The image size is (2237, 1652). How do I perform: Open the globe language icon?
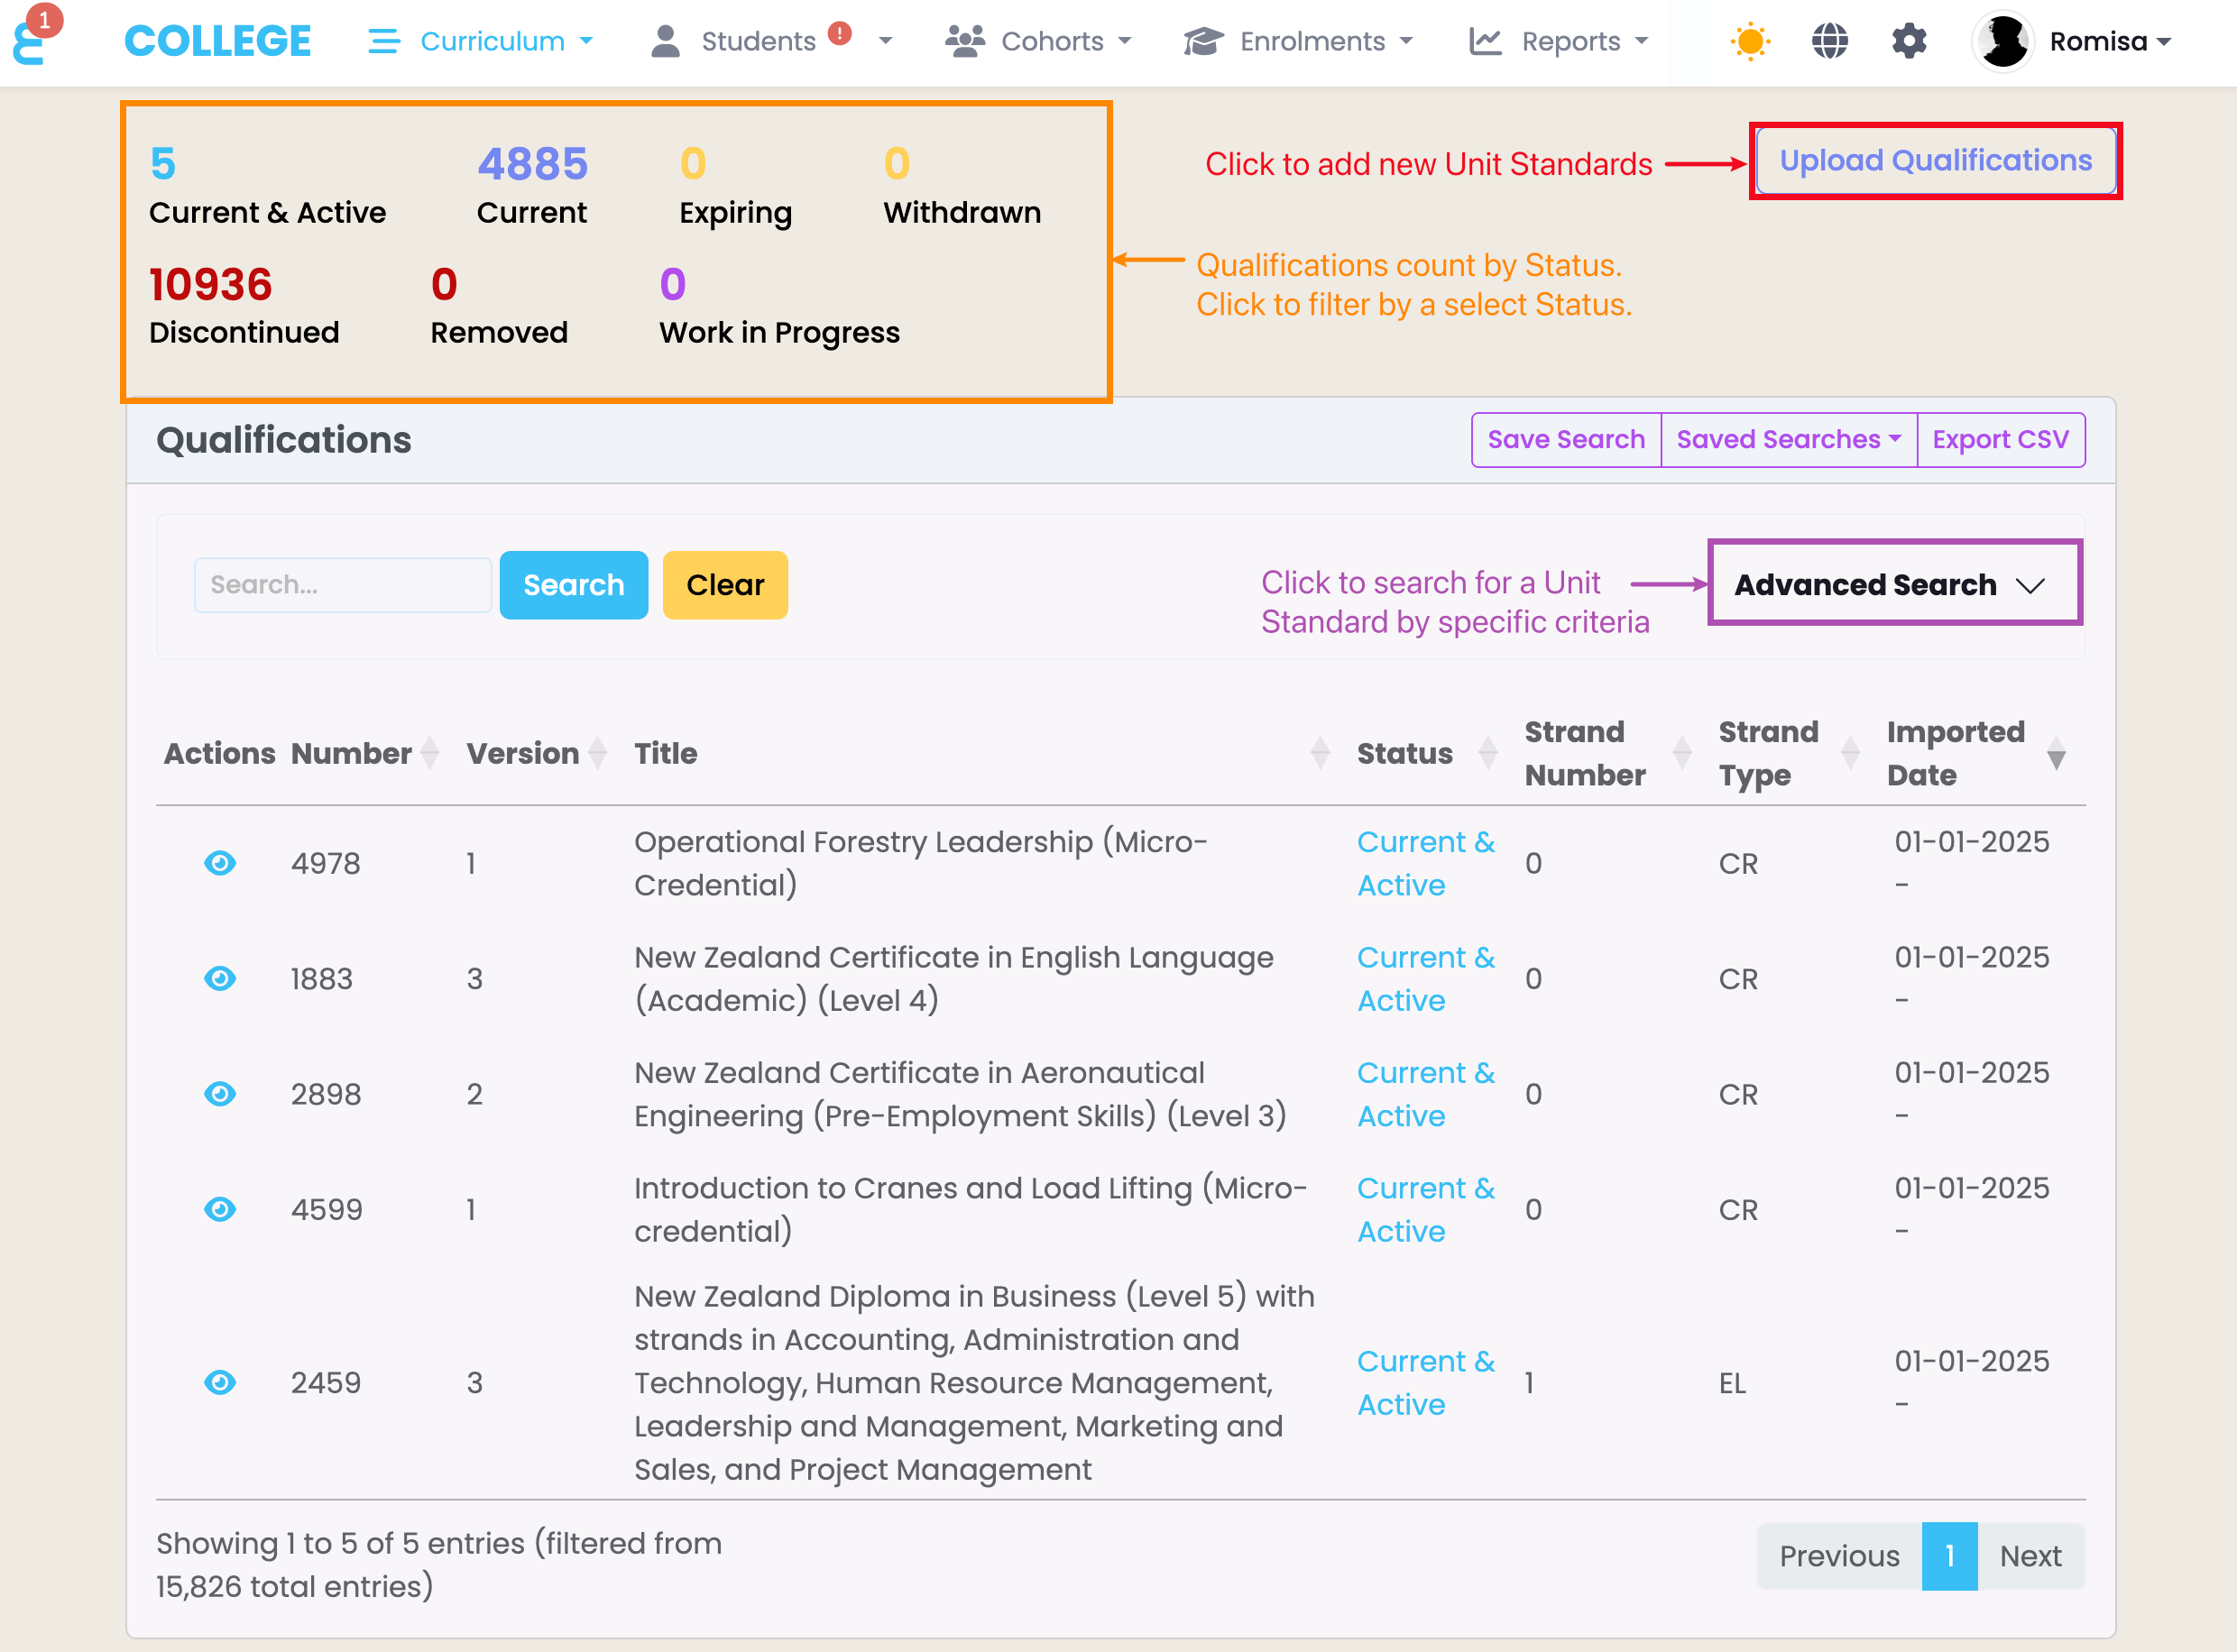pyautogui.click(x=1829, y=41)
